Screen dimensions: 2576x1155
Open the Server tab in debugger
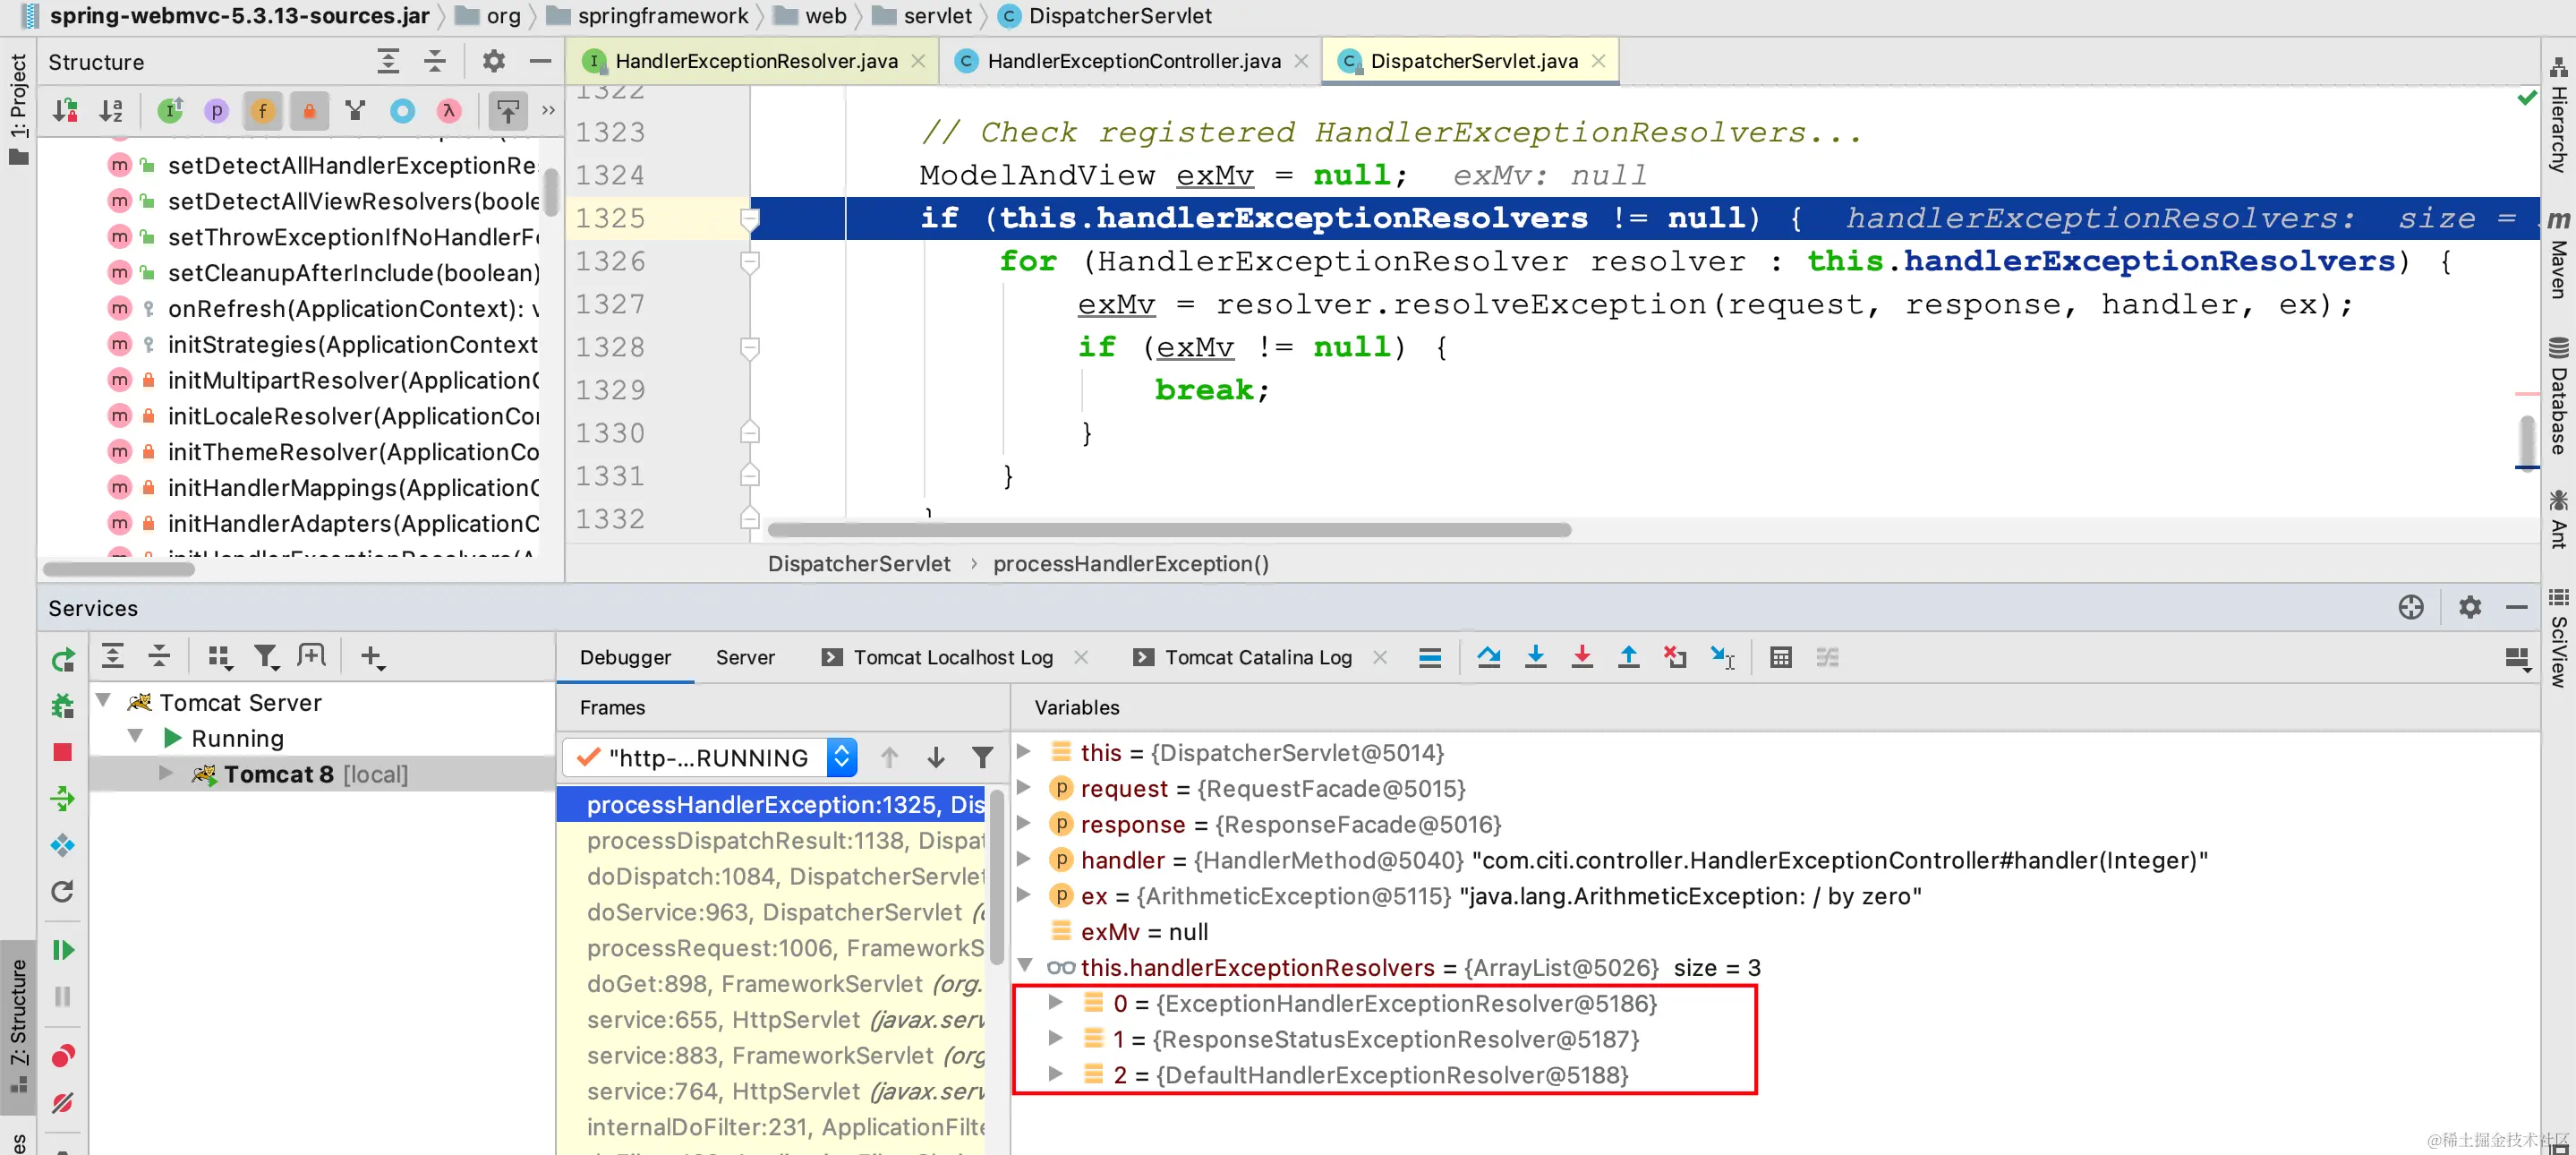tap(744, 657)
